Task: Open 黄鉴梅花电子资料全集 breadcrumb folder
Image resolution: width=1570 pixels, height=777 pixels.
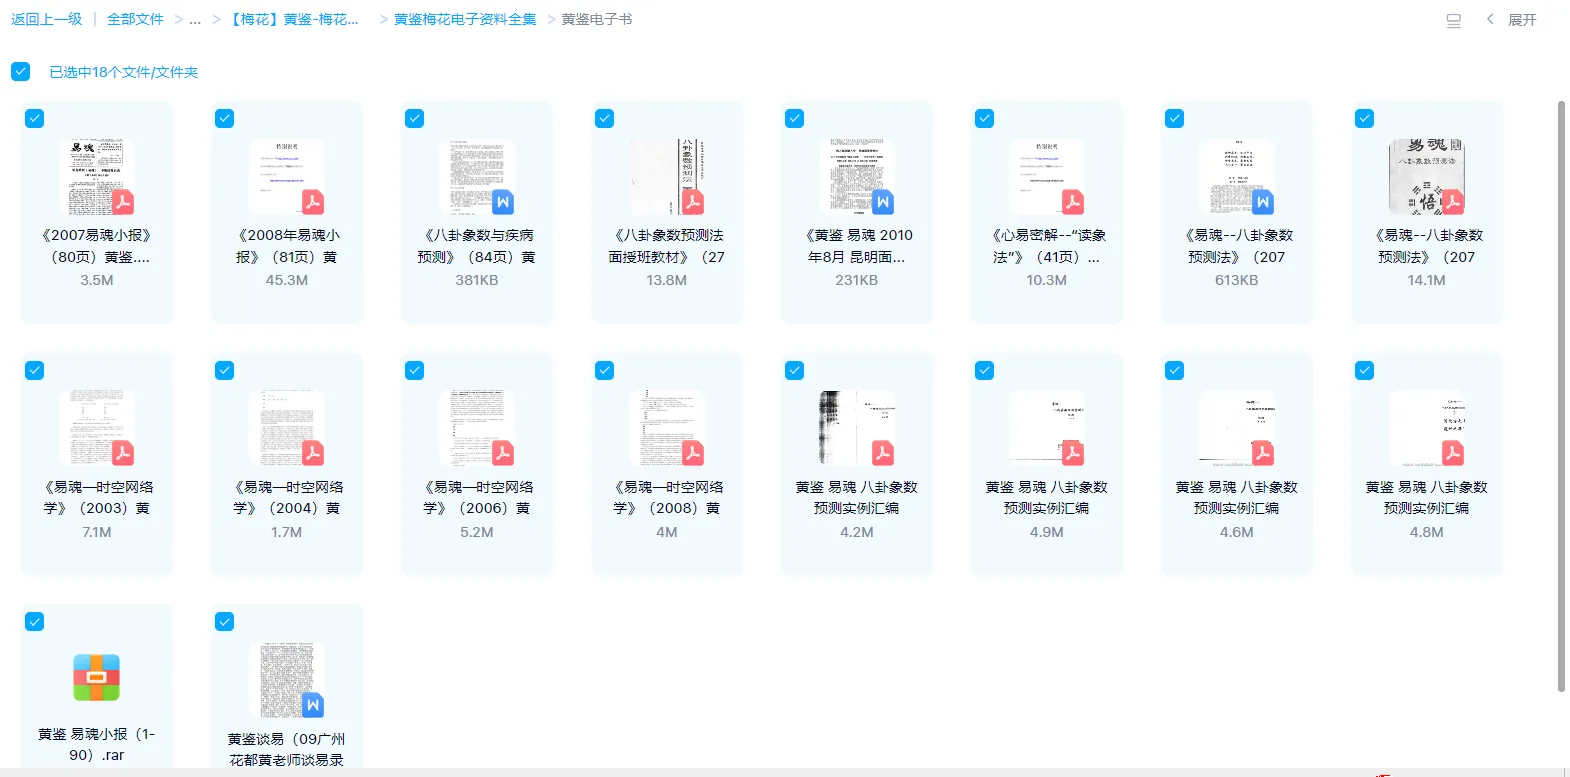Action: [x=465, y=19]
